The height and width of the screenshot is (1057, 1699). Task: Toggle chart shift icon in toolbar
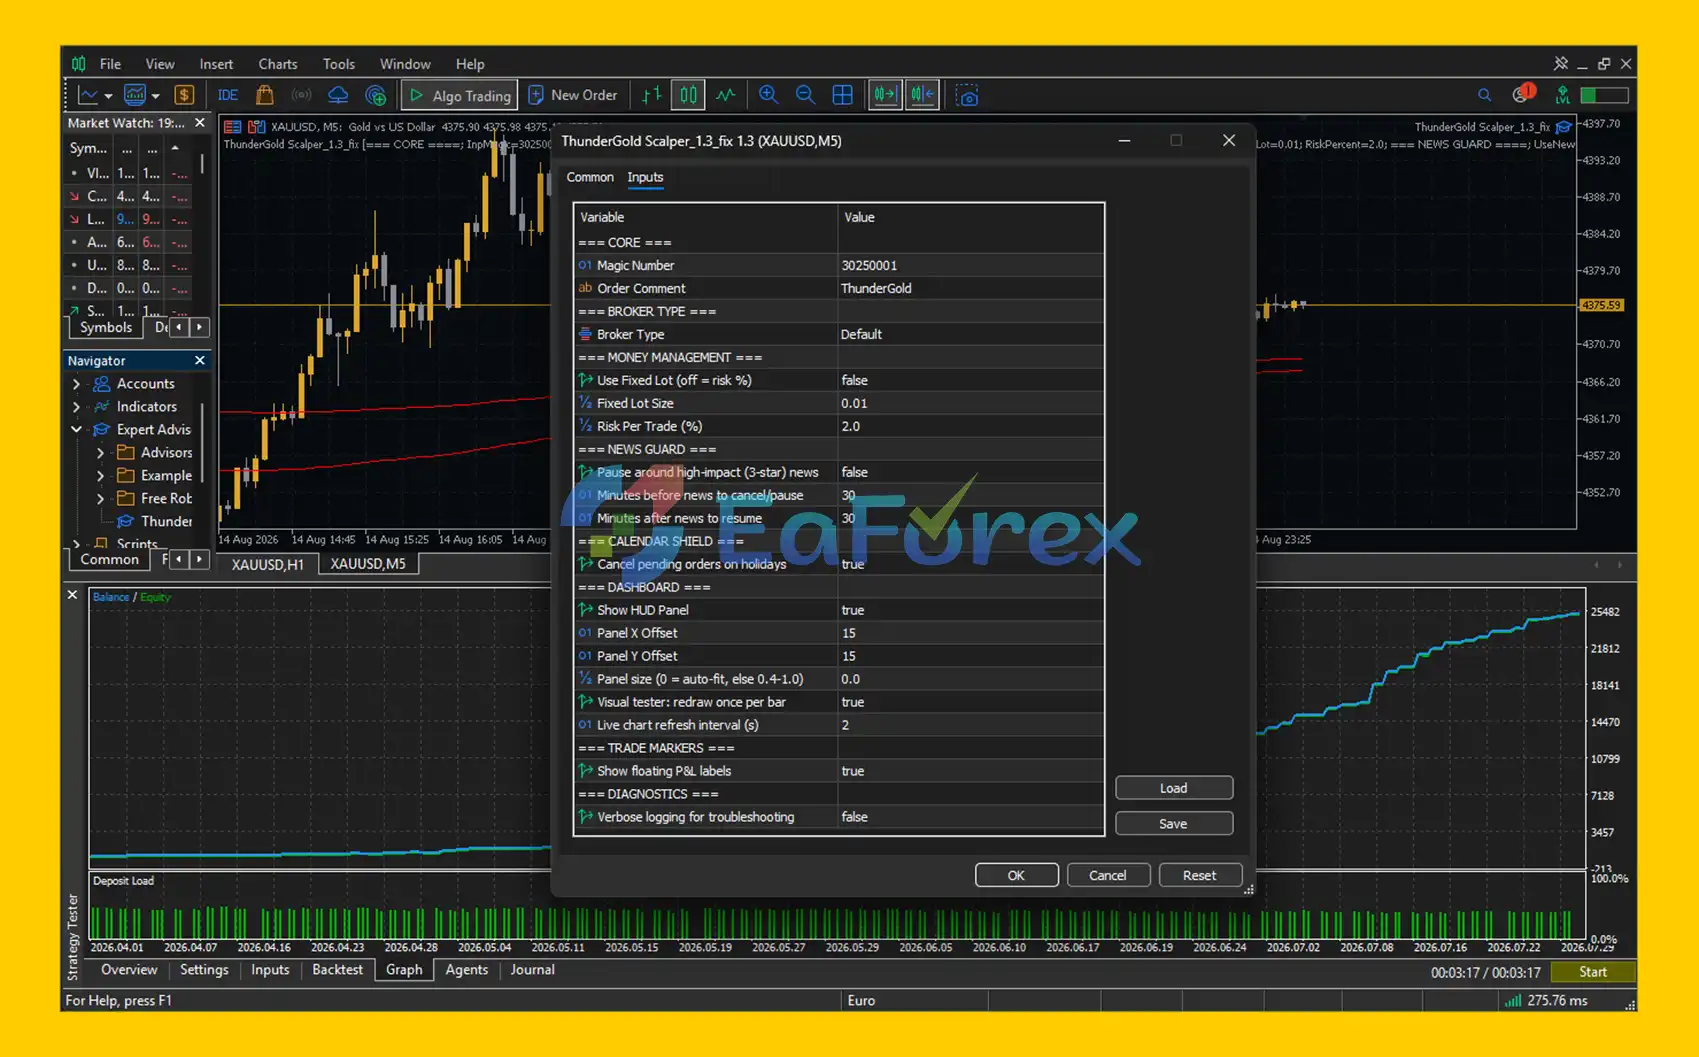[922, 95]
